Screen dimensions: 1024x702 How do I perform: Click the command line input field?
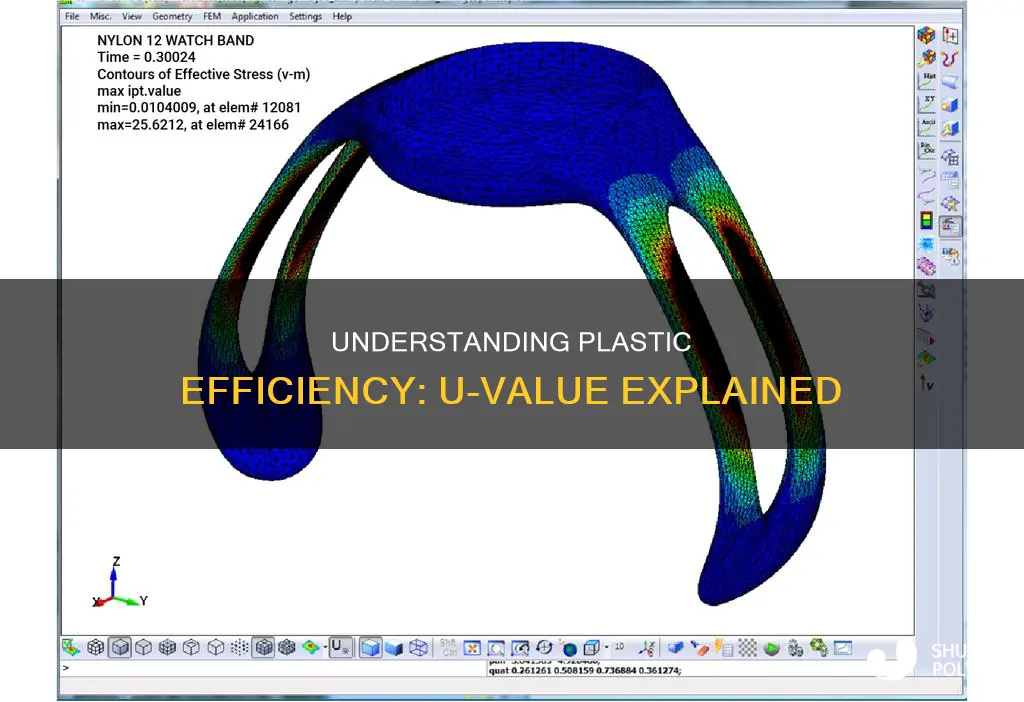[x=274, y=668]
